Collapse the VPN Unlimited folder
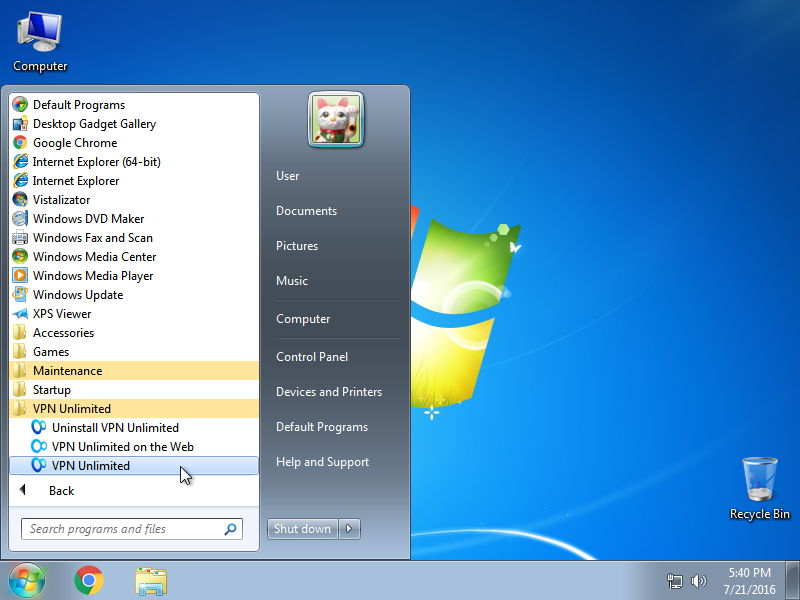 [x=134, y=409]
